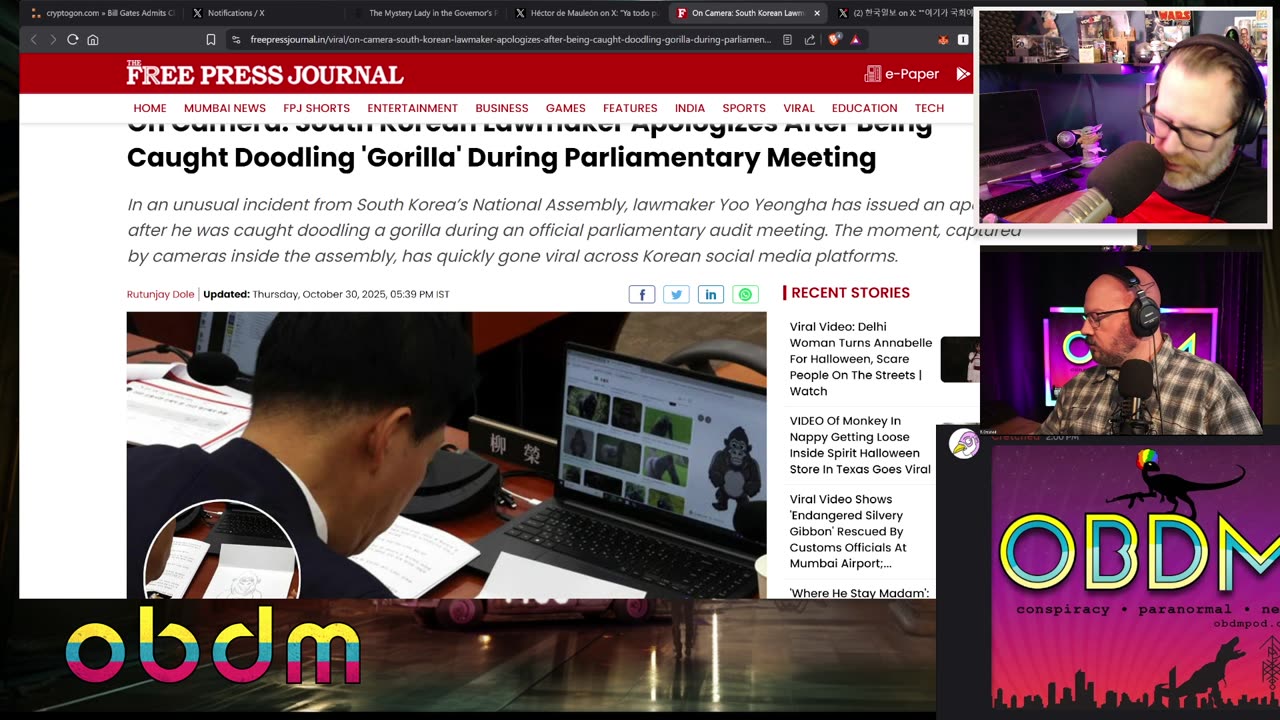
Task: Click the article updated date text
Action: pyautogui.click(x=326, y=294)
